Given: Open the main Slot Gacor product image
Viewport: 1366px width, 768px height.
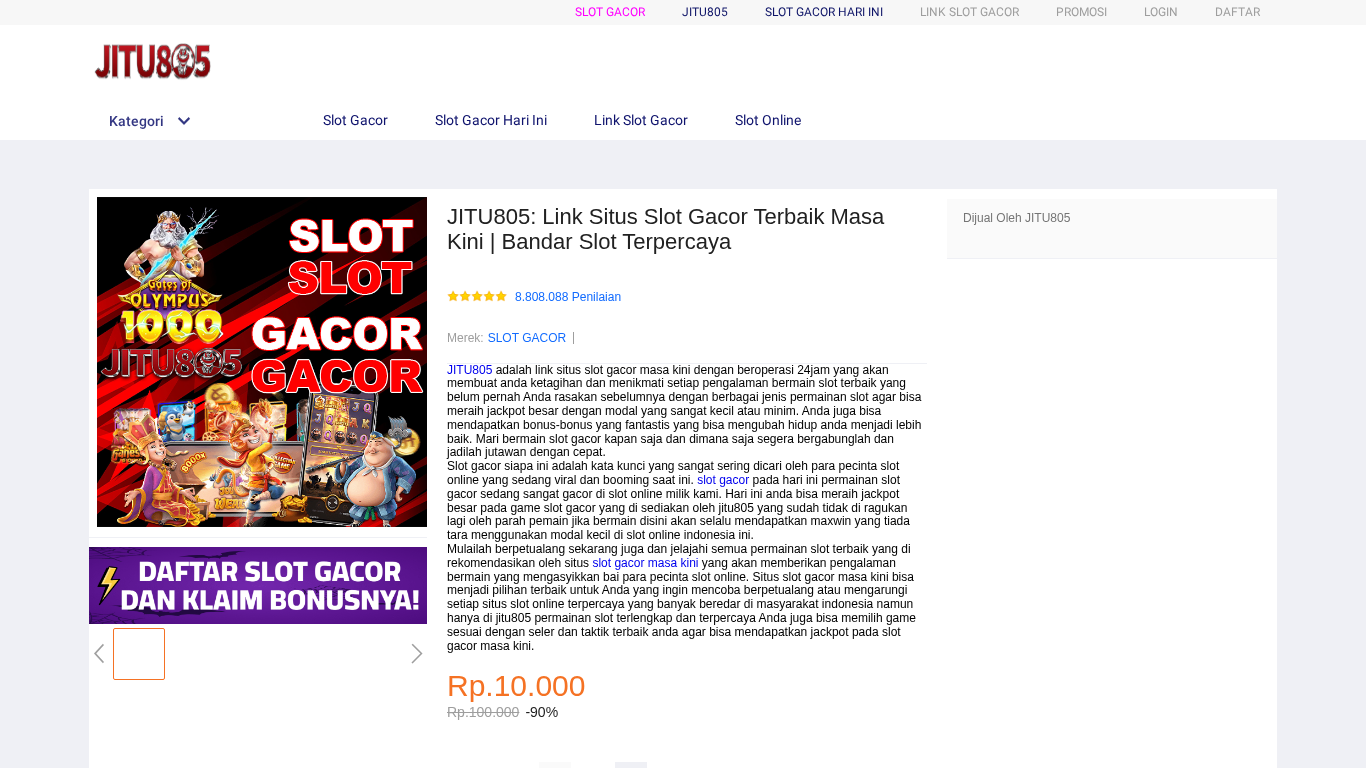Looking at the screenshot, I should point(262,362).
